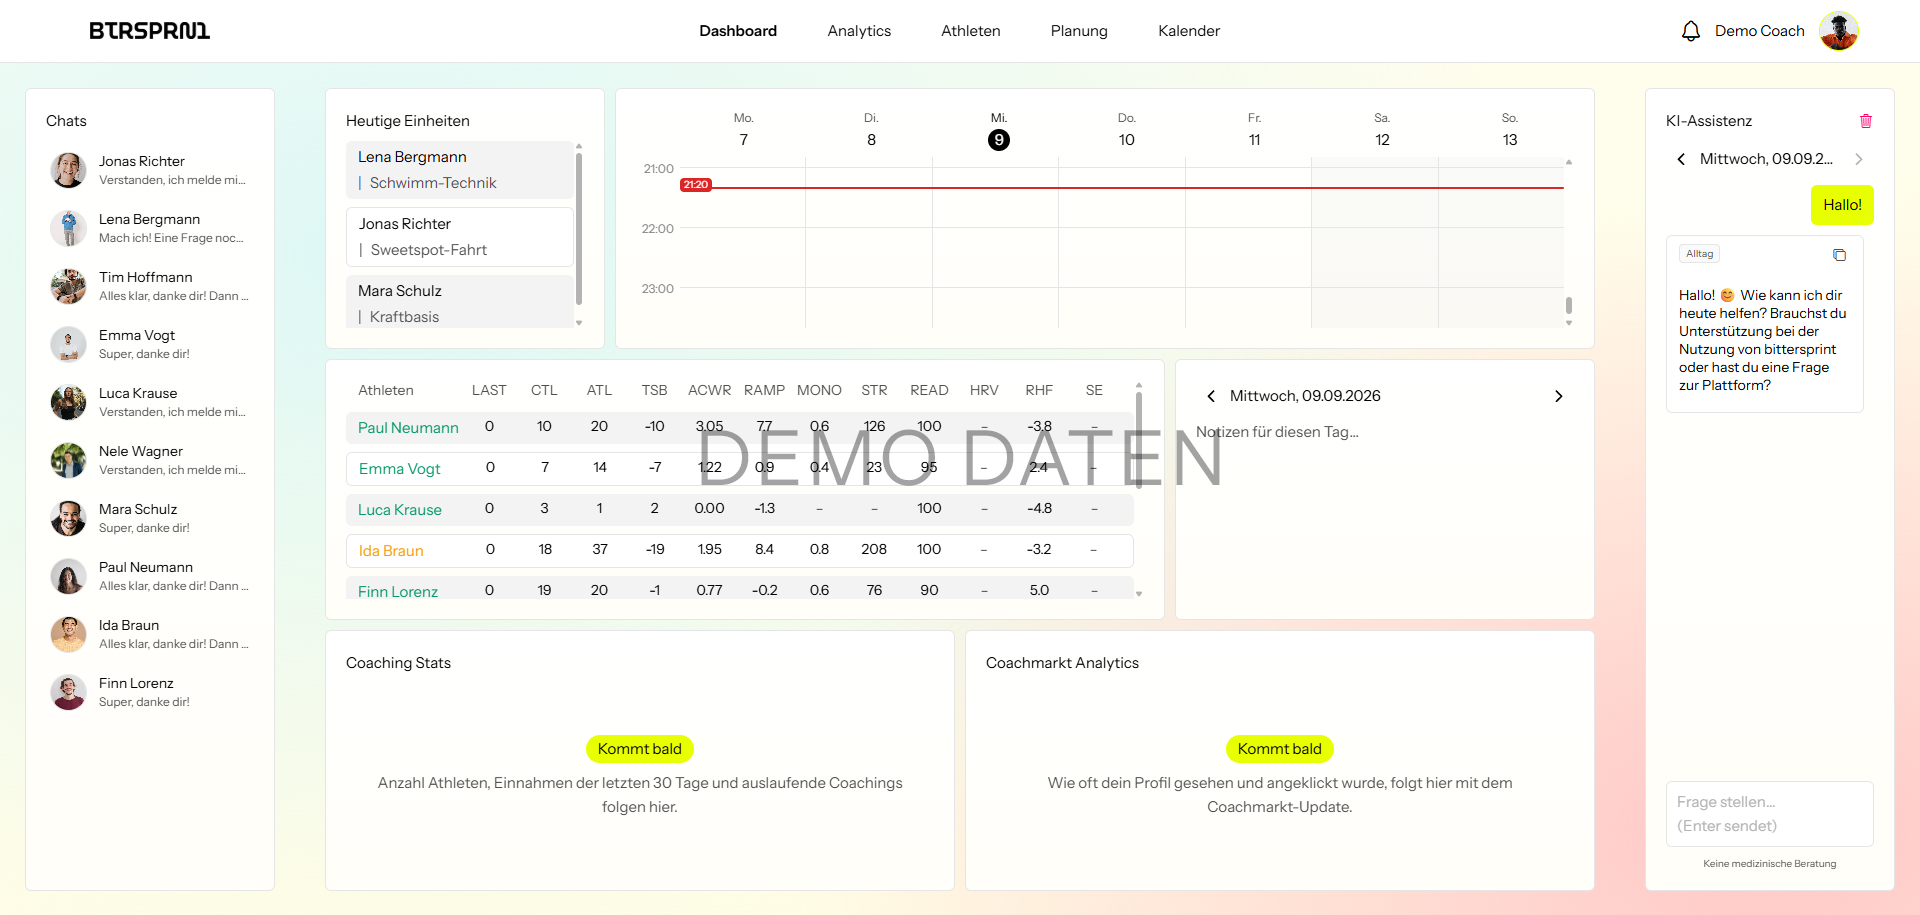Open athlete Paul Neumann link
Screen dimensions: 1920x915
pos(408,427)
